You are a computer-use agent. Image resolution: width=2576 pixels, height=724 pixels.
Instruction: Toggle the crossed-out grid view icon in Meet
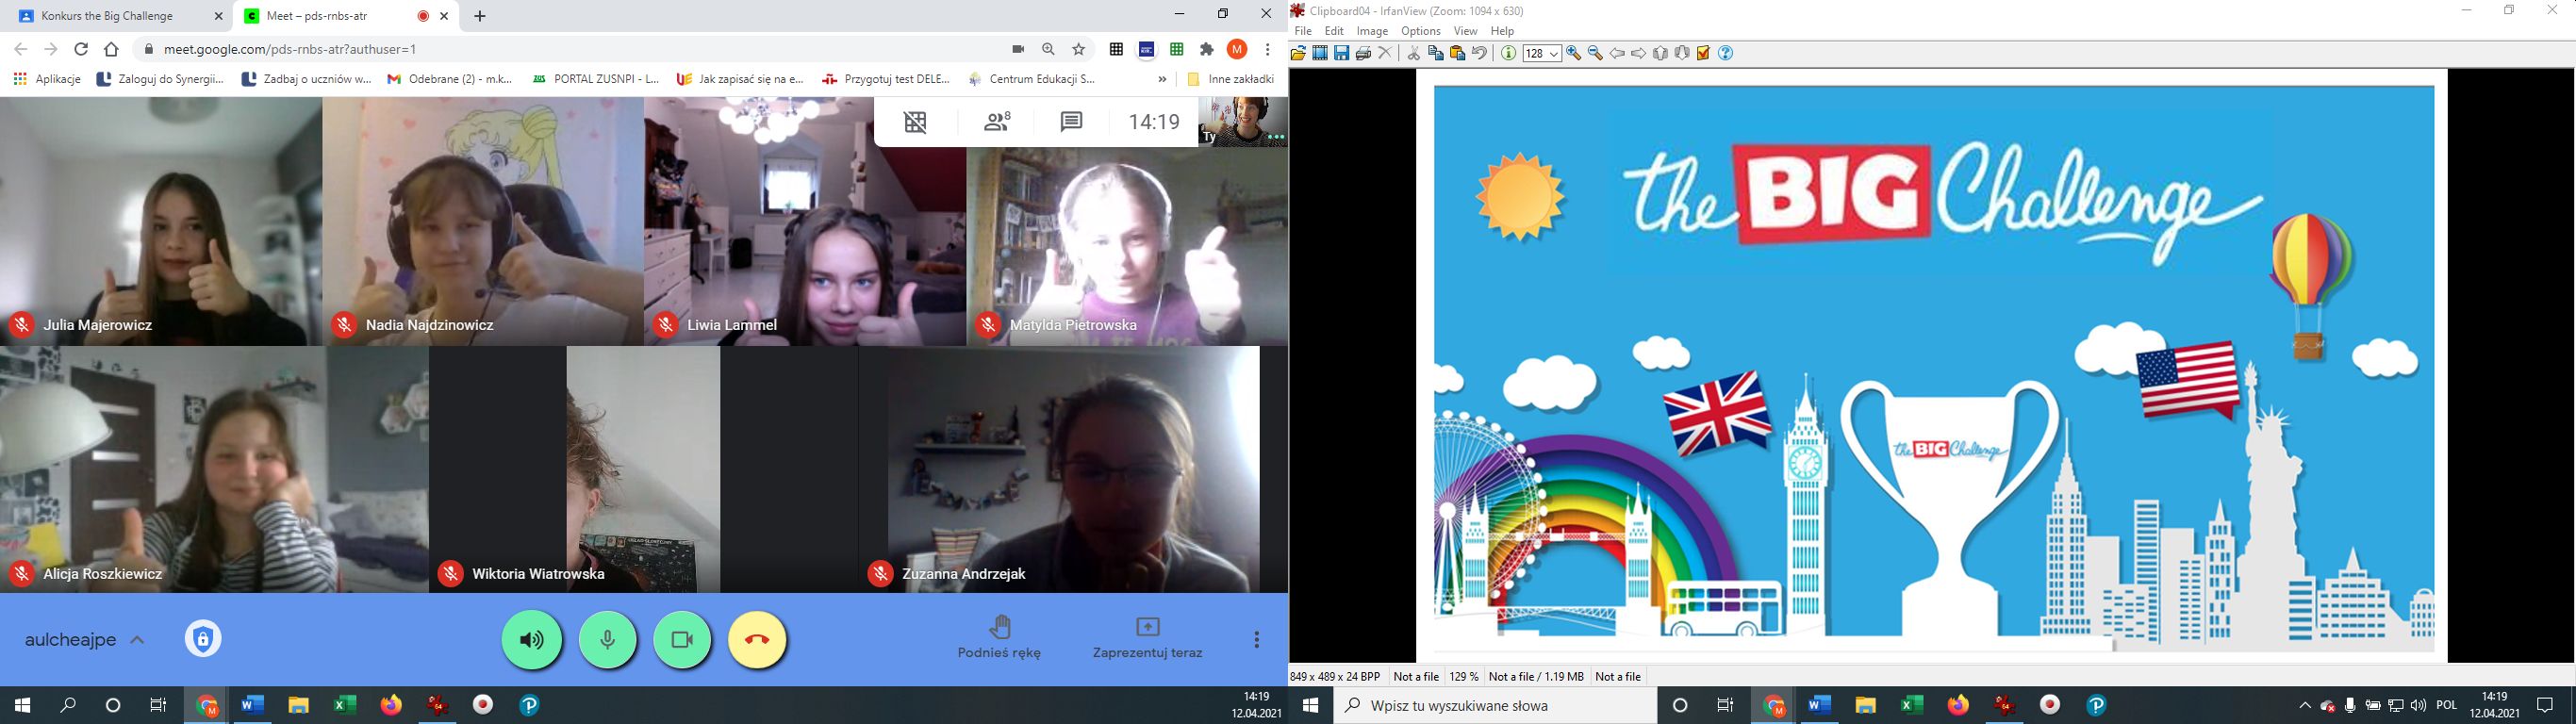915,122
